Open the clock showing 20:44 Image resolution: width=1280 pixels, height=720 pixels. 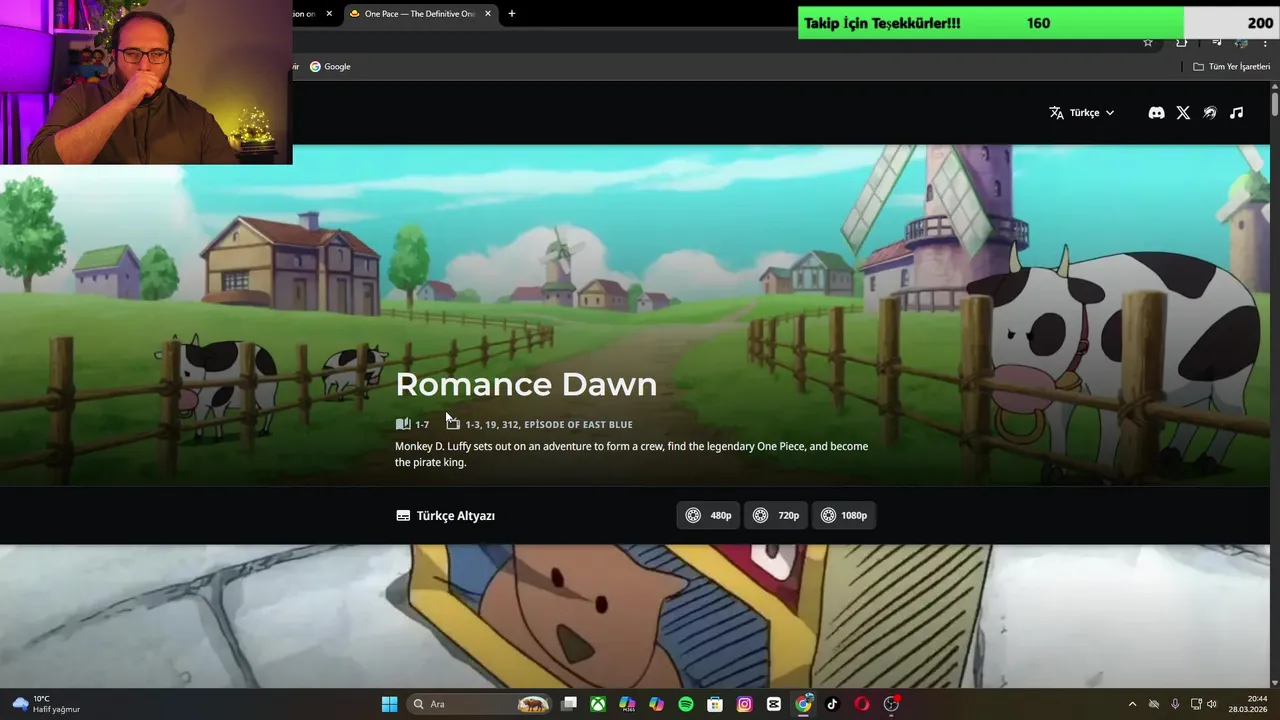pyautogui.click(x=1250, y=704)
